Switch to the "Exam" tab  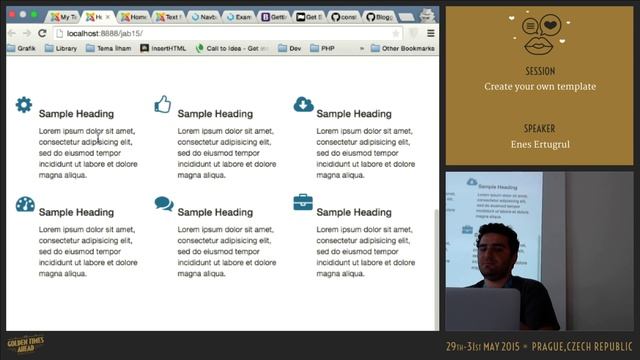(239, 17)
